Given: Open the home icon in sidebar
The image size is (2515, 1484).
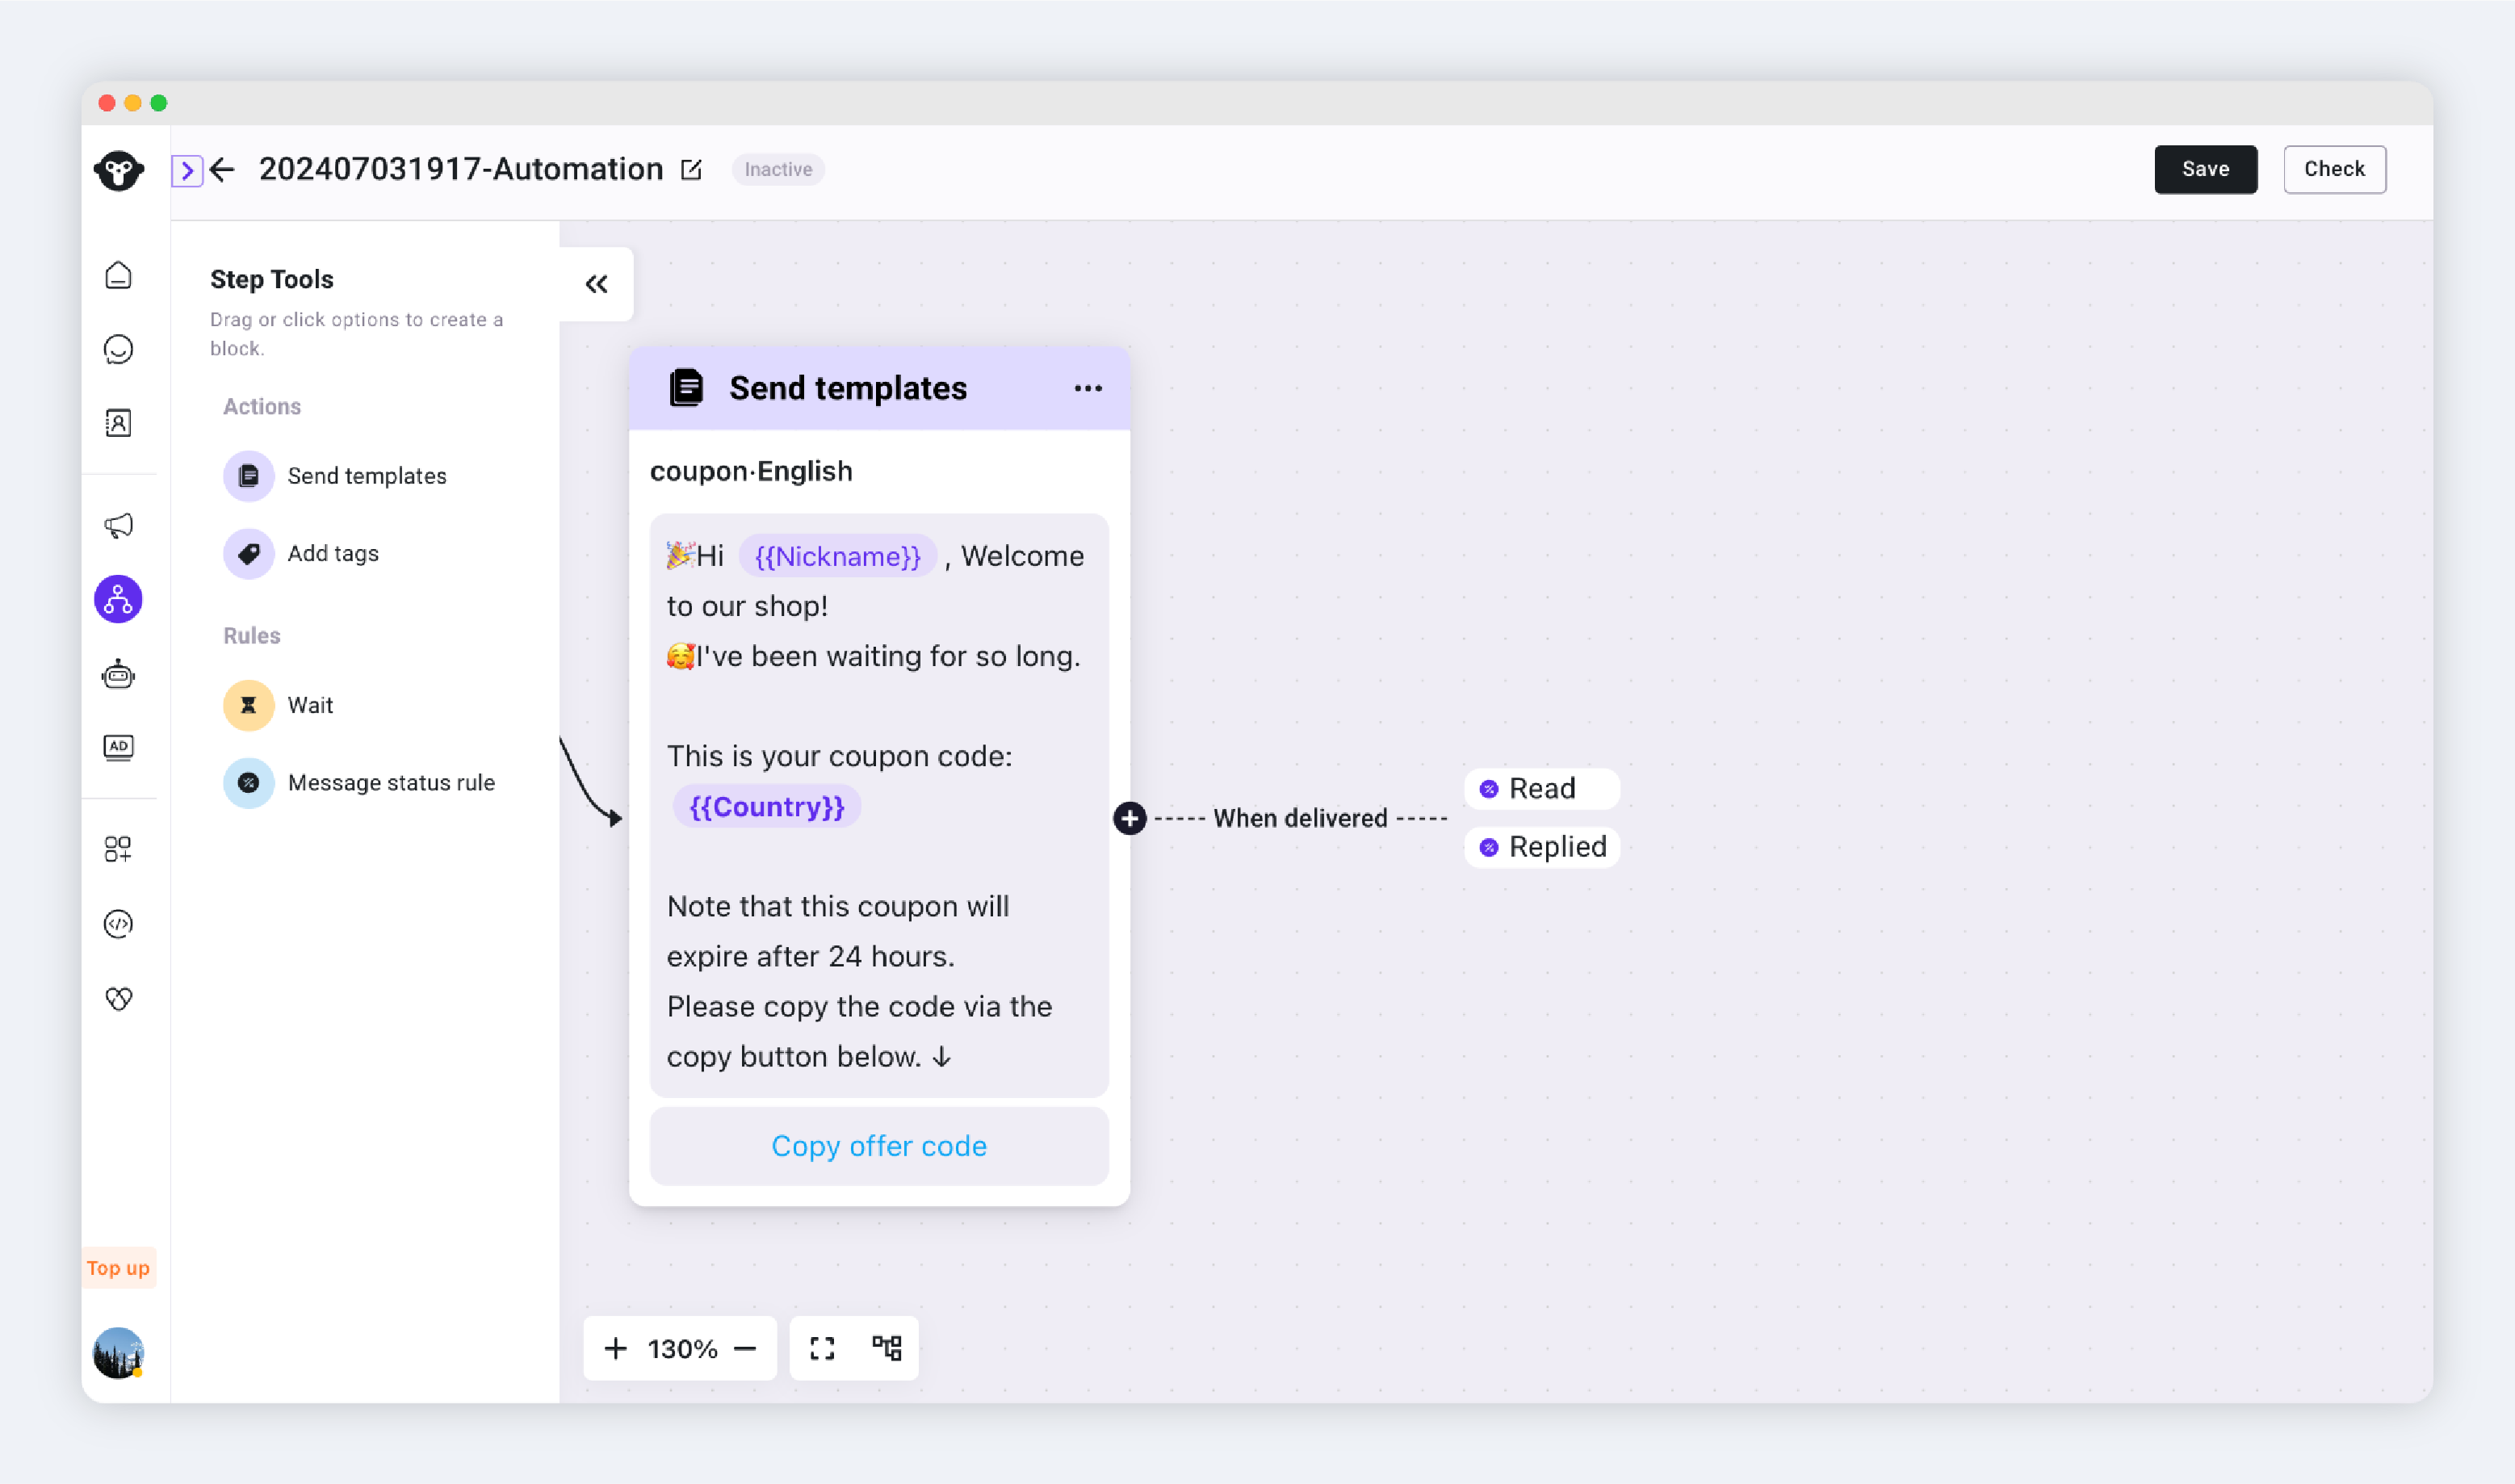Looking at the screenshot, I should pos(118,275).
